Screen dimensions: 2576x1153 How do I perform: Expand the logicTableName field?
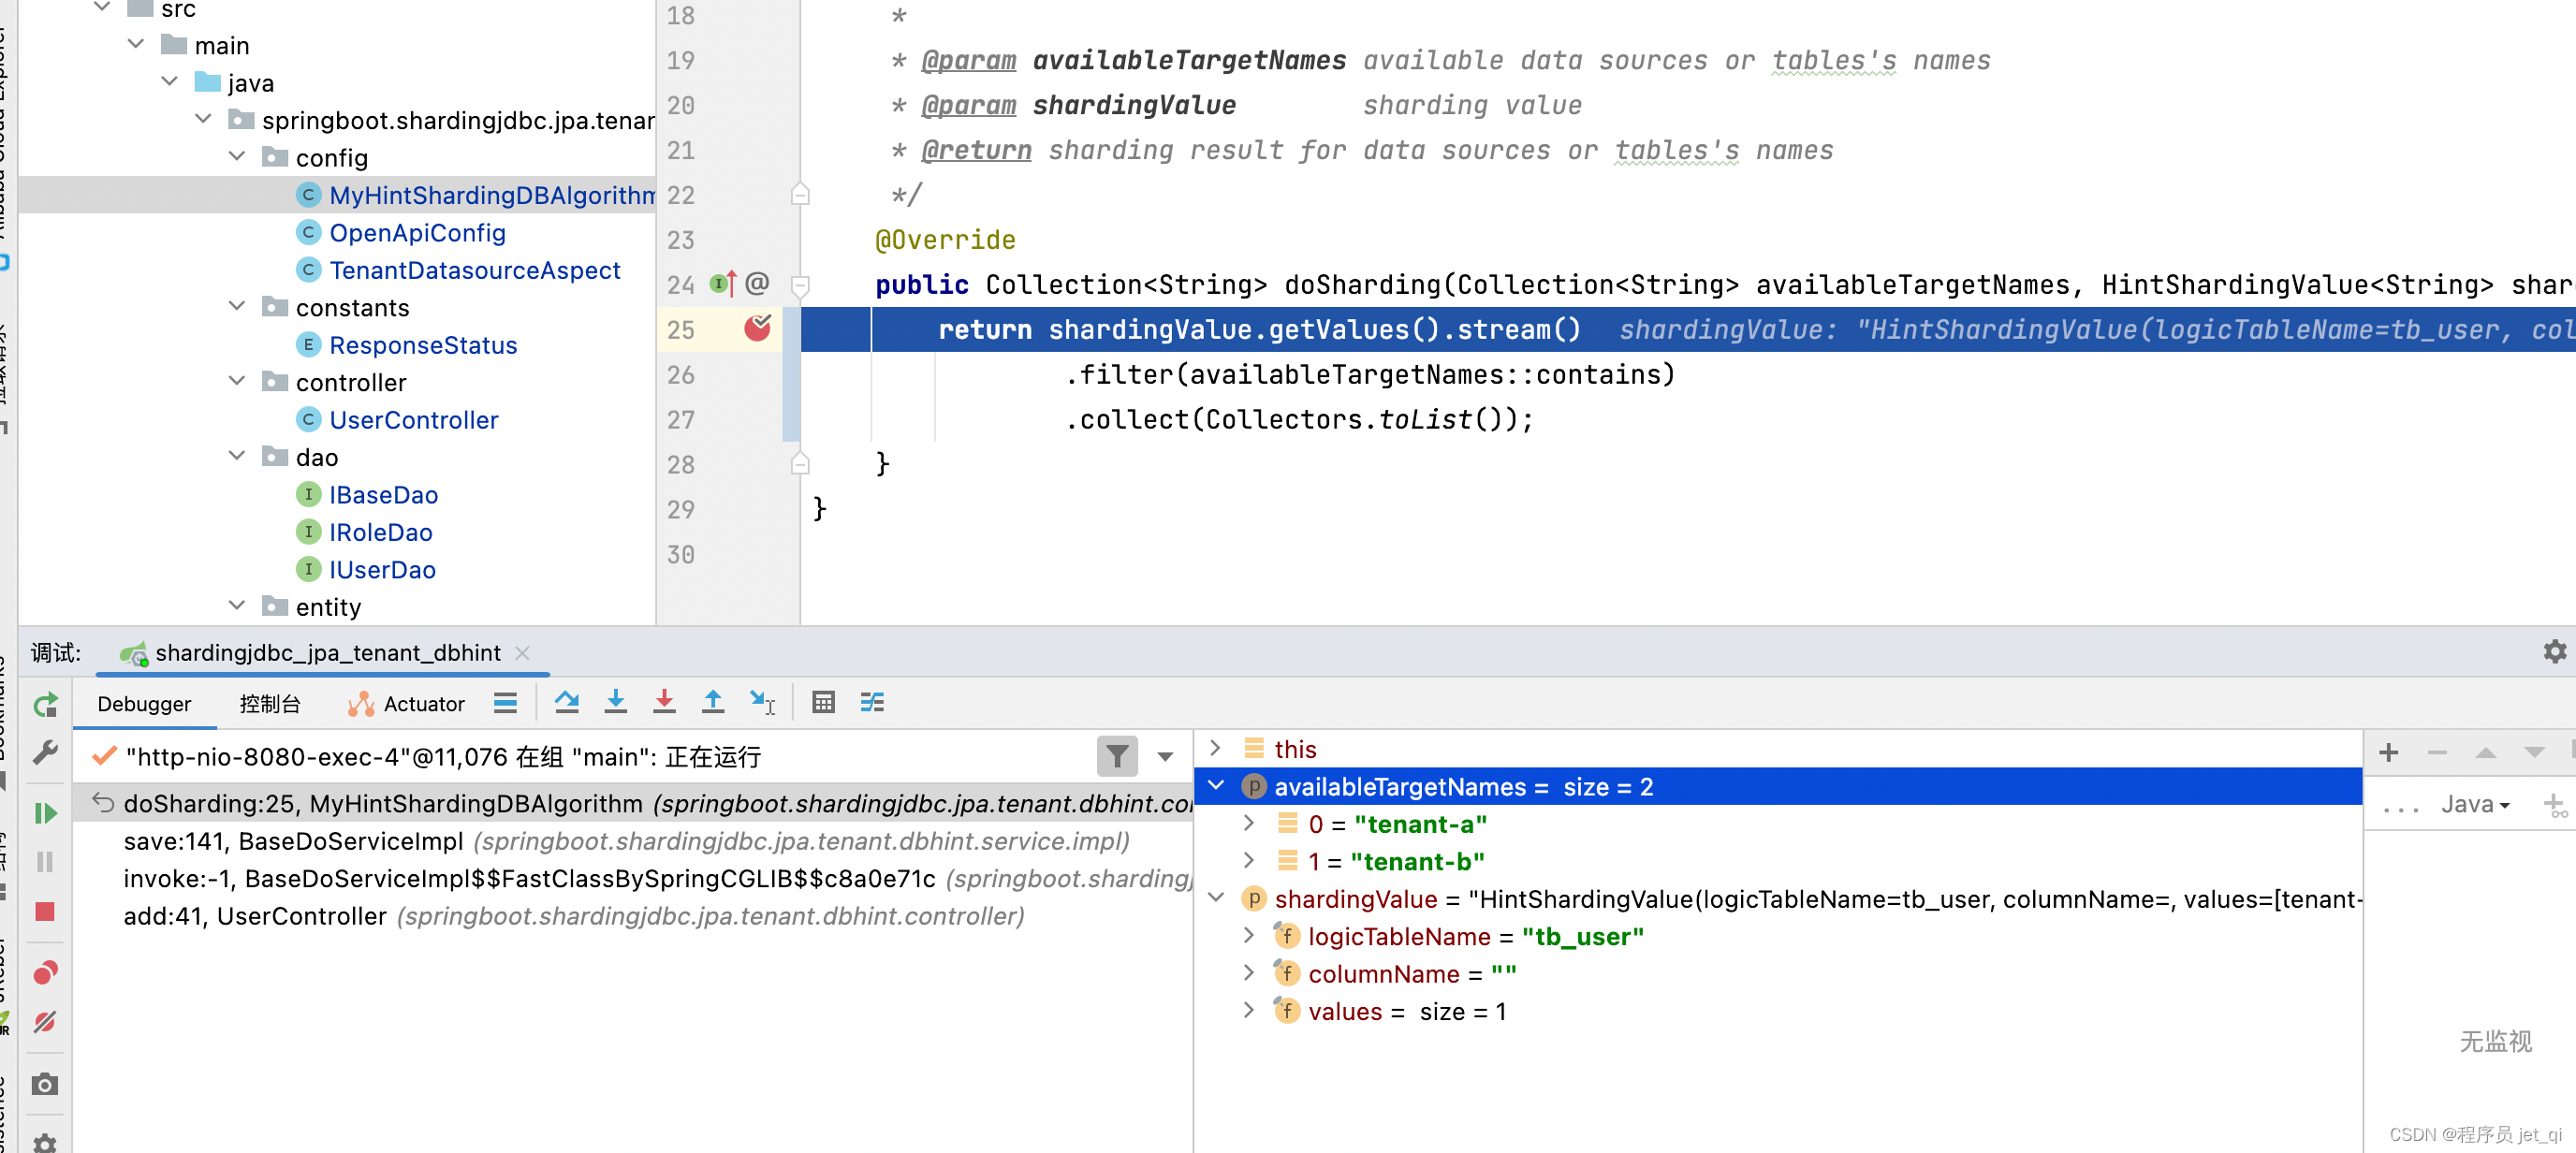(x=1248, y=935)
